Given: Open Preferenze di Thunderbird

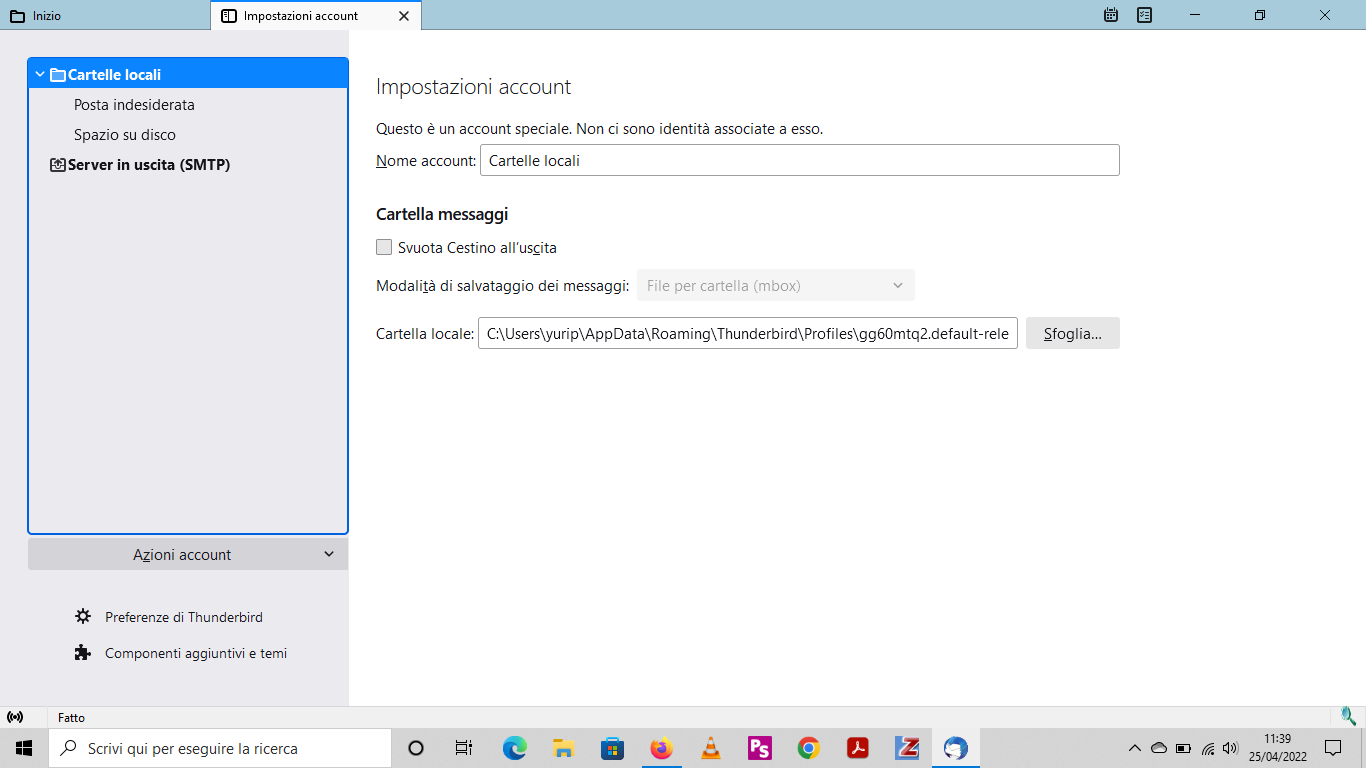Looking at the screenshot, I should click(x=184, y=617).
